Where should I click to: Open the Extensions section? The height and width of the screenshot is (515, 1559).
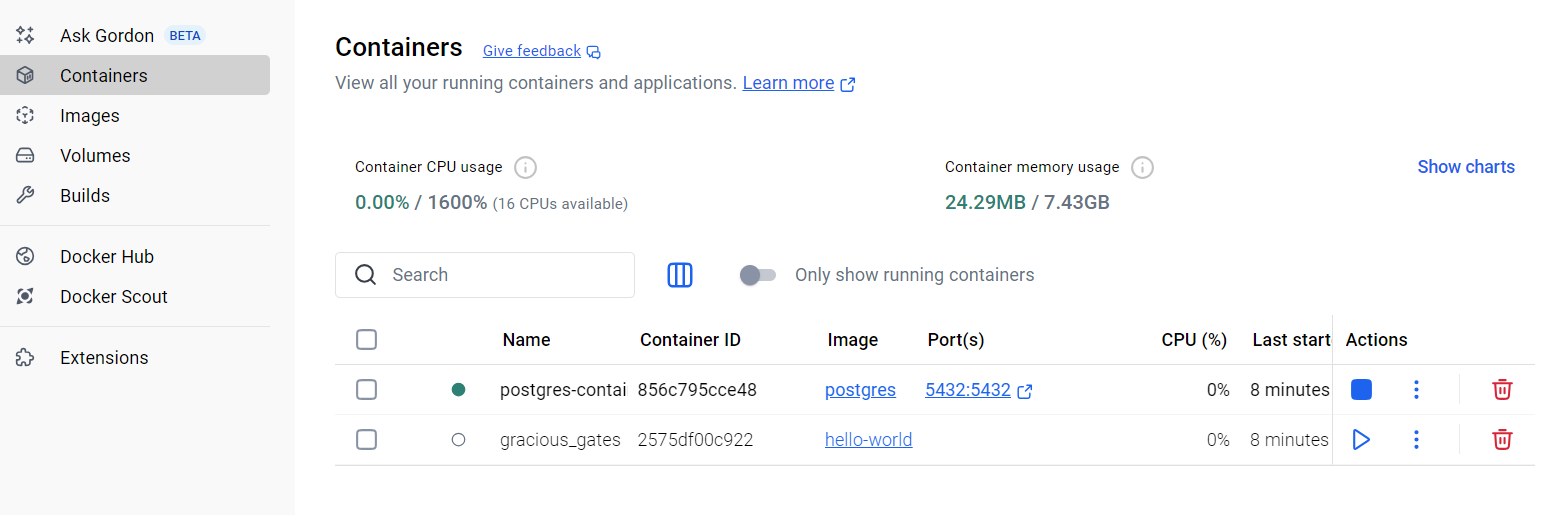pos(135,357)
